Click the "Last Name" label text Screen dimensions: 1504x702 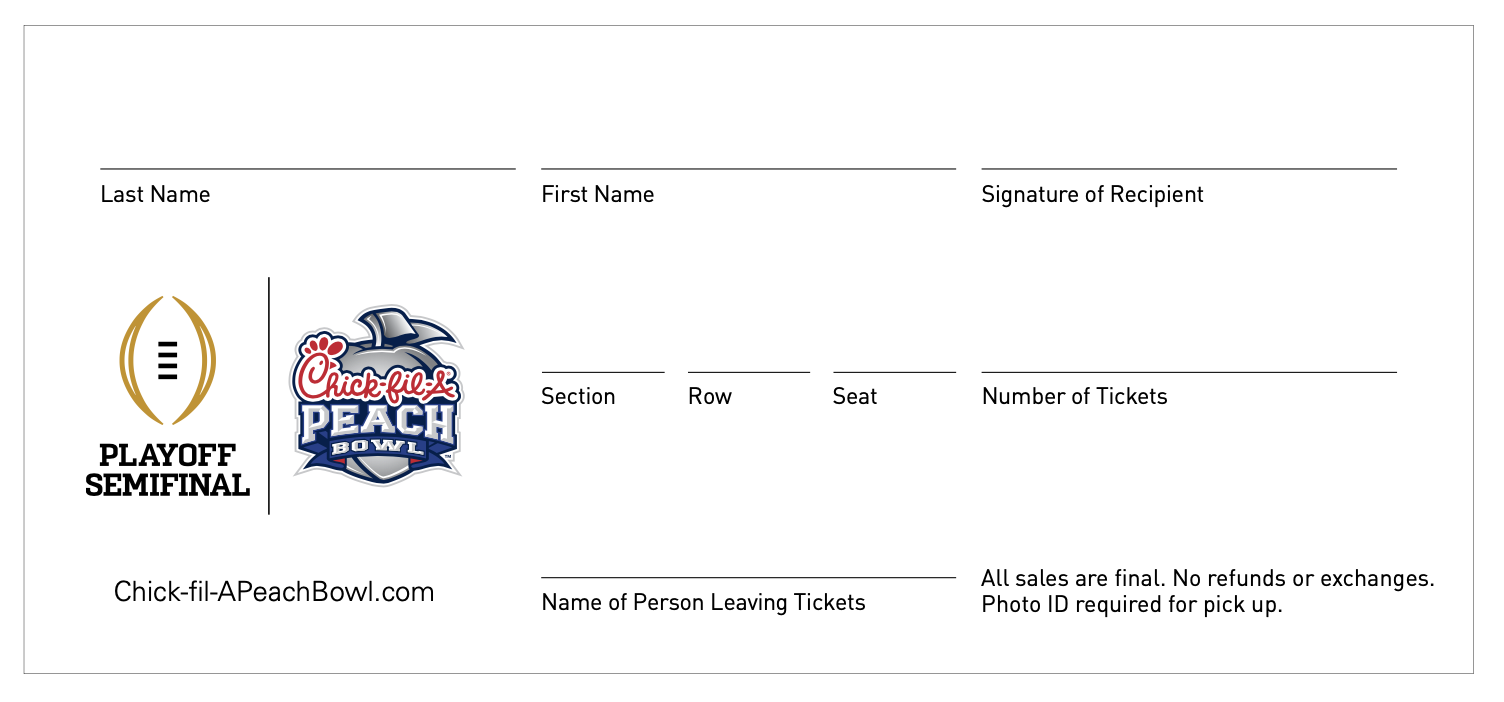click(x=155, y=195)
